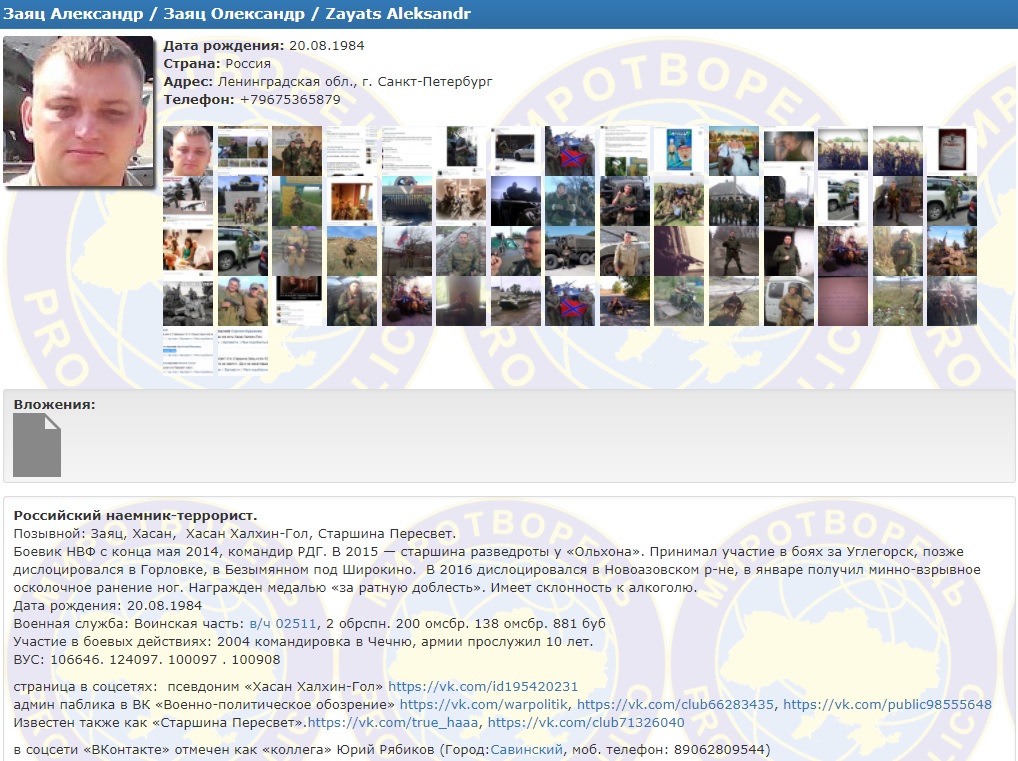Open the vk.com/warpolitik link
The image size is (1018, 761).
(484, 705)
